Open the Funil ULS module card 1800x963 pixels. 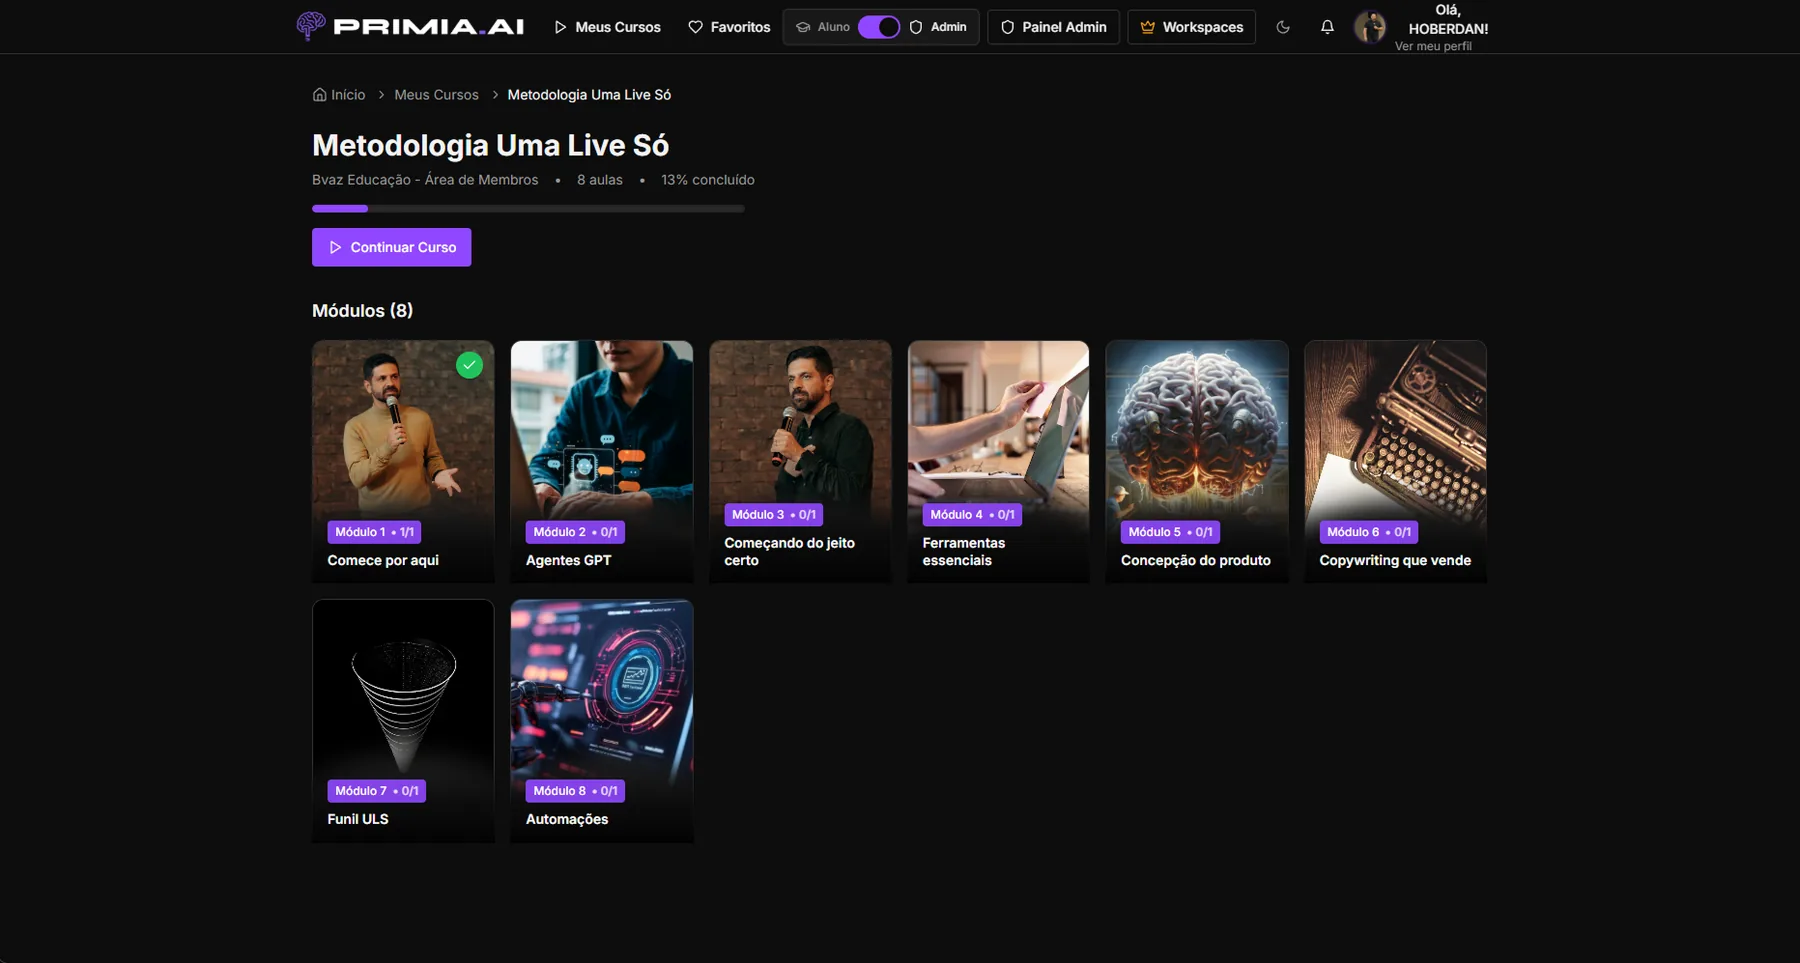tap(403, 720)
